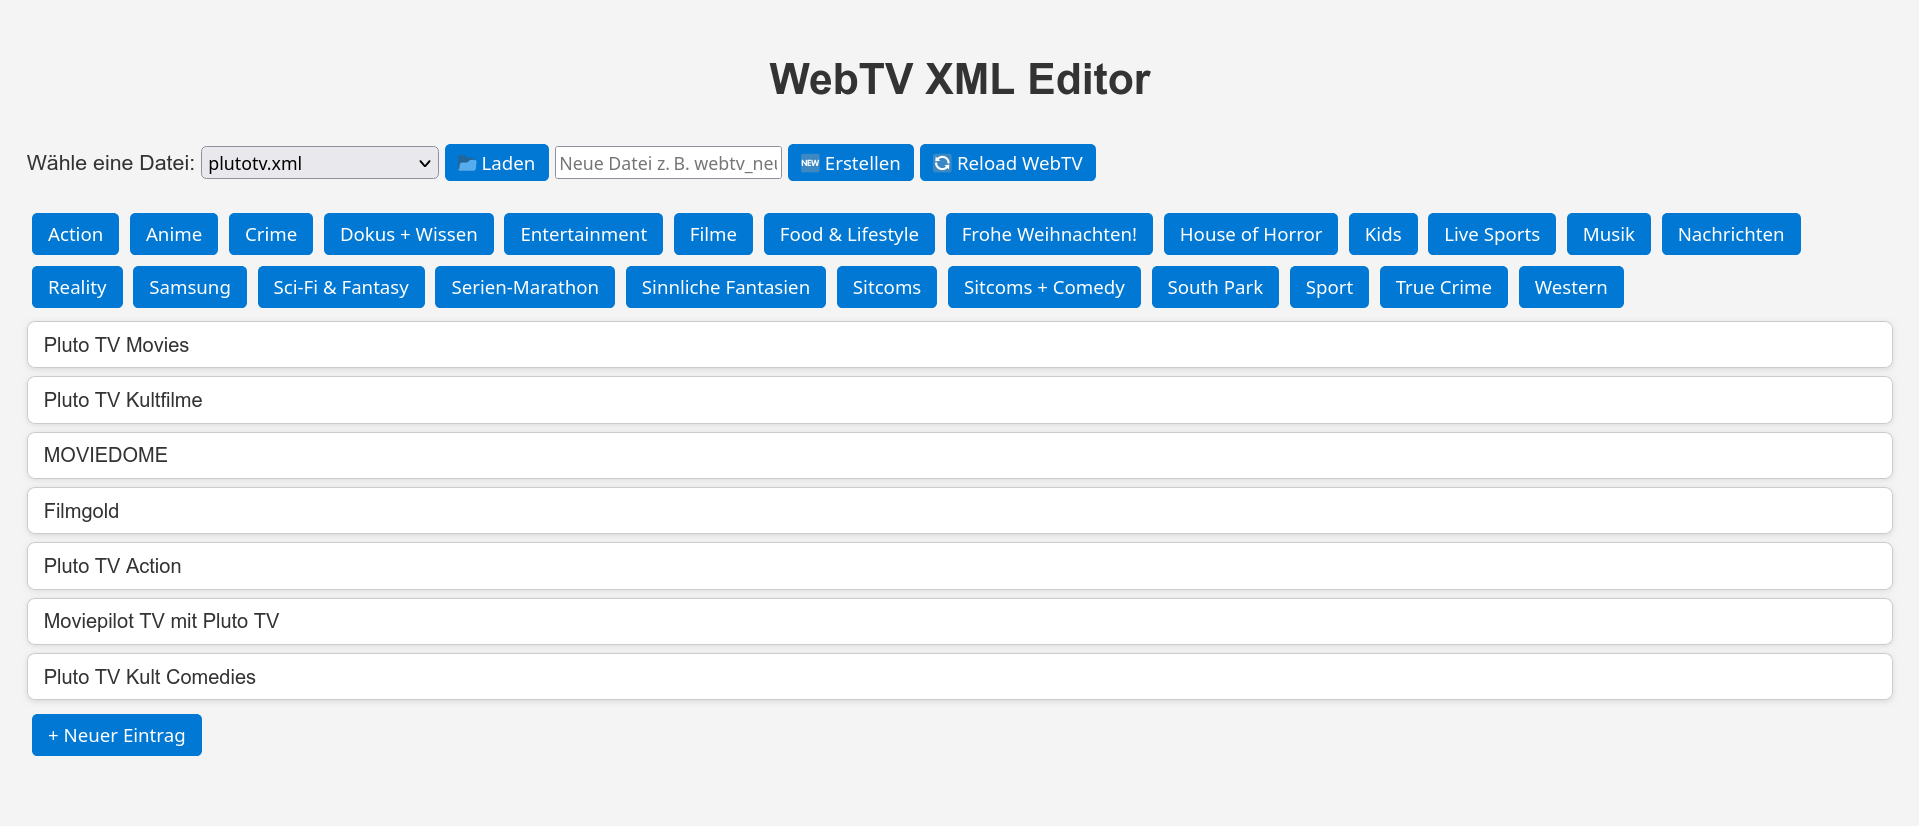Select the Sci-Fi & Fantasy category

point(341,287)
